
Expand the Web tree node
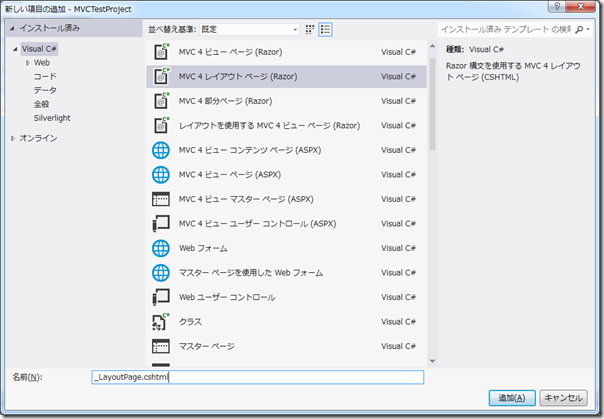point(28,63)
